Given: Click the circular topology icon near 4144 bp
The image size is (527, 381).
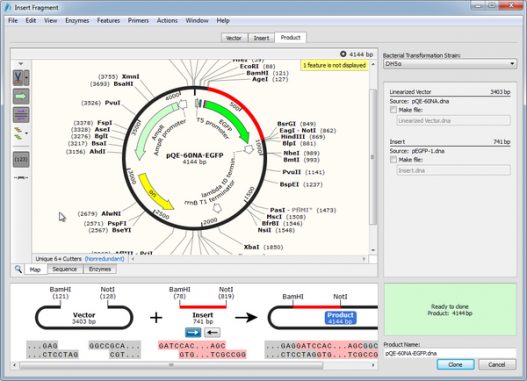Looking at the screenshot, I should coord(343,54).
